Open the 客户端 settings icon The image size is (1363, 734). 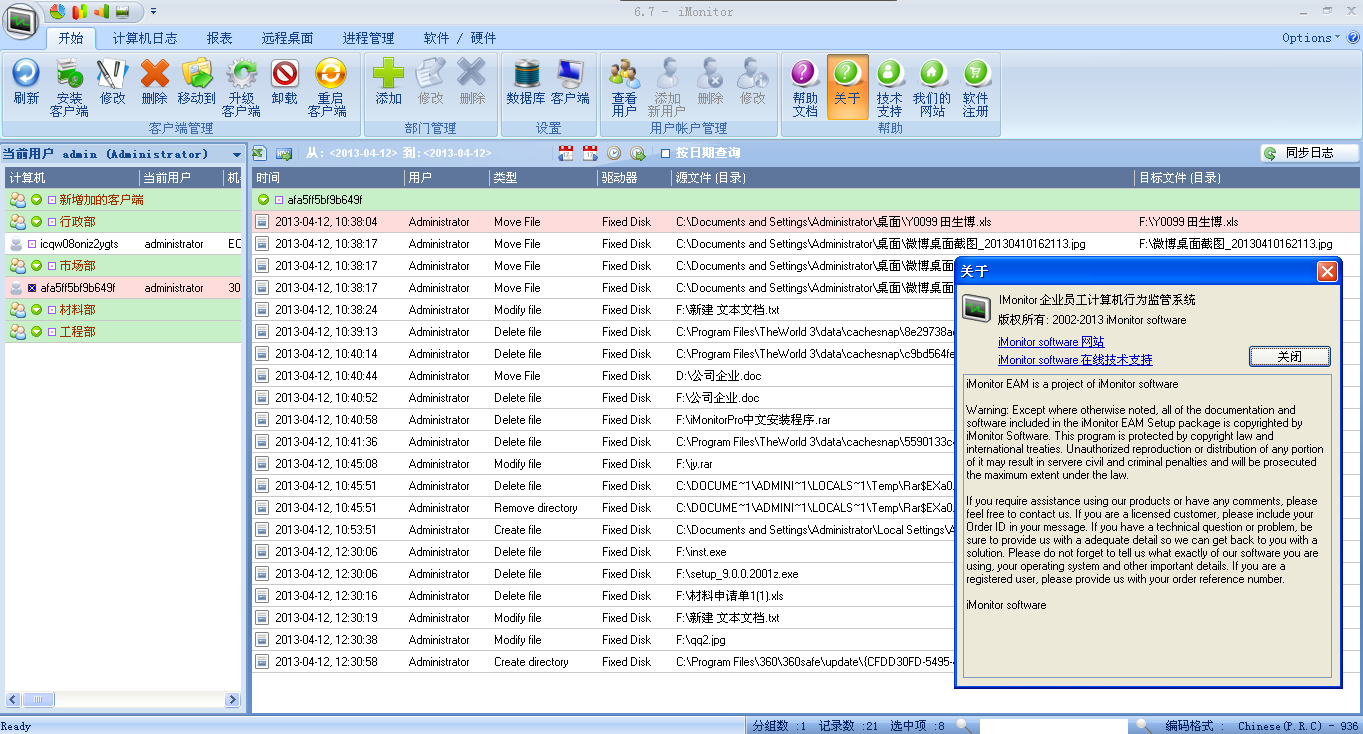[x=570, y=82]
